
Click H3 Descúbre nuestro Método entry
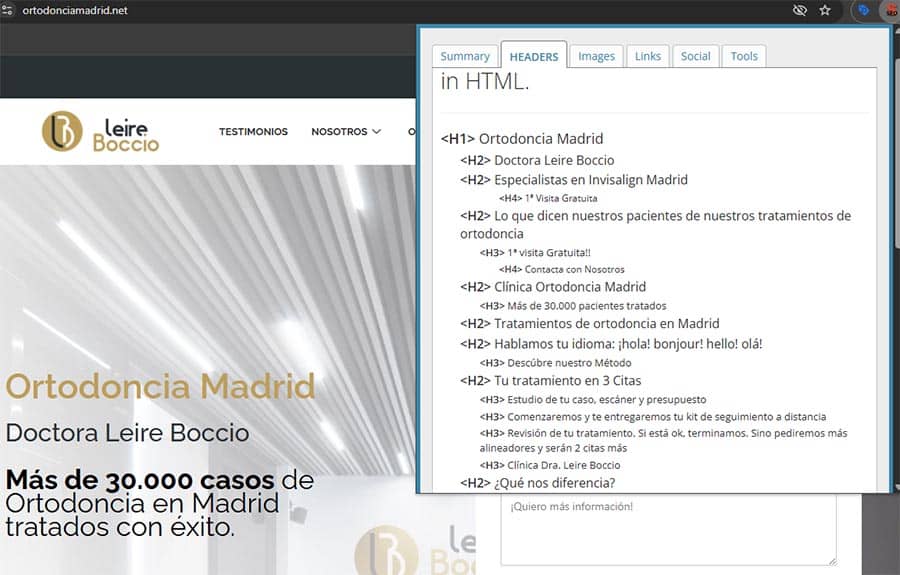[556, 363]
